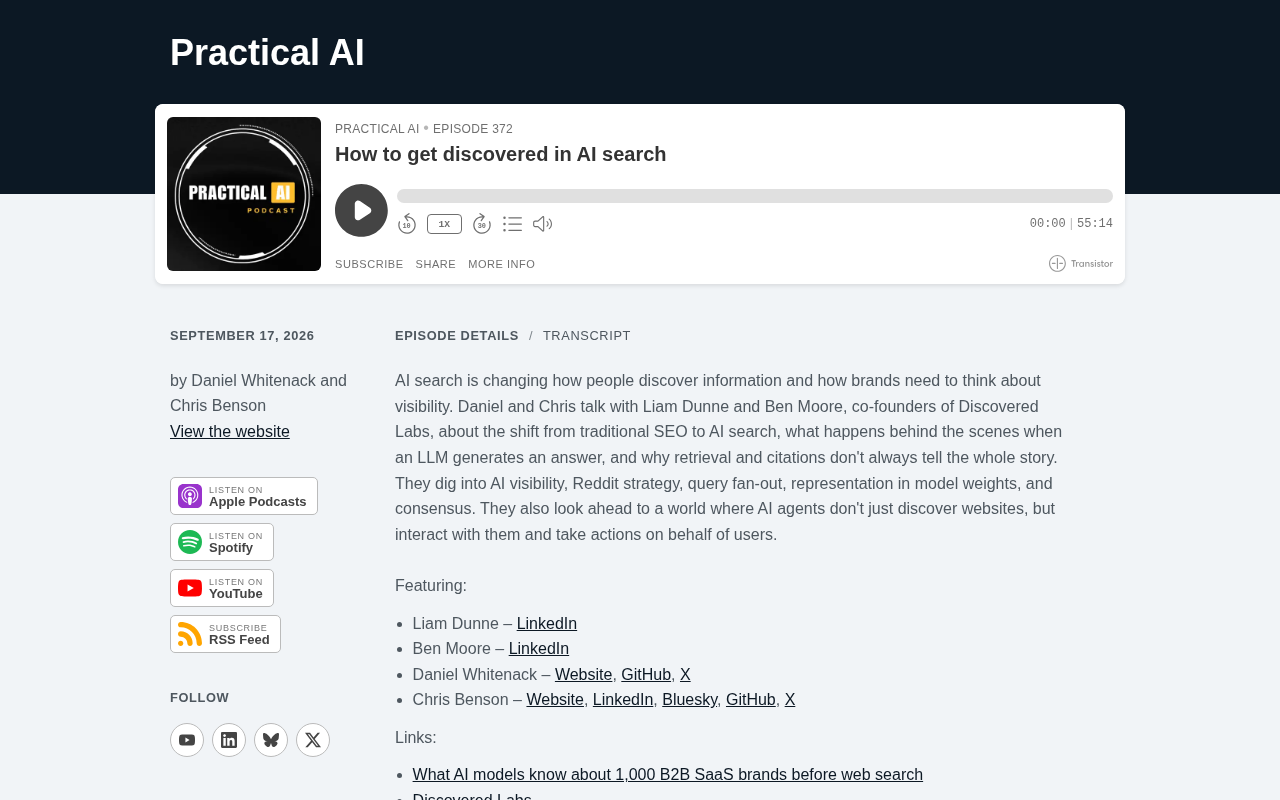1280x800 pixels.
Task: Open Chris Benson's GitHub link
Action: tap(751, 700)
